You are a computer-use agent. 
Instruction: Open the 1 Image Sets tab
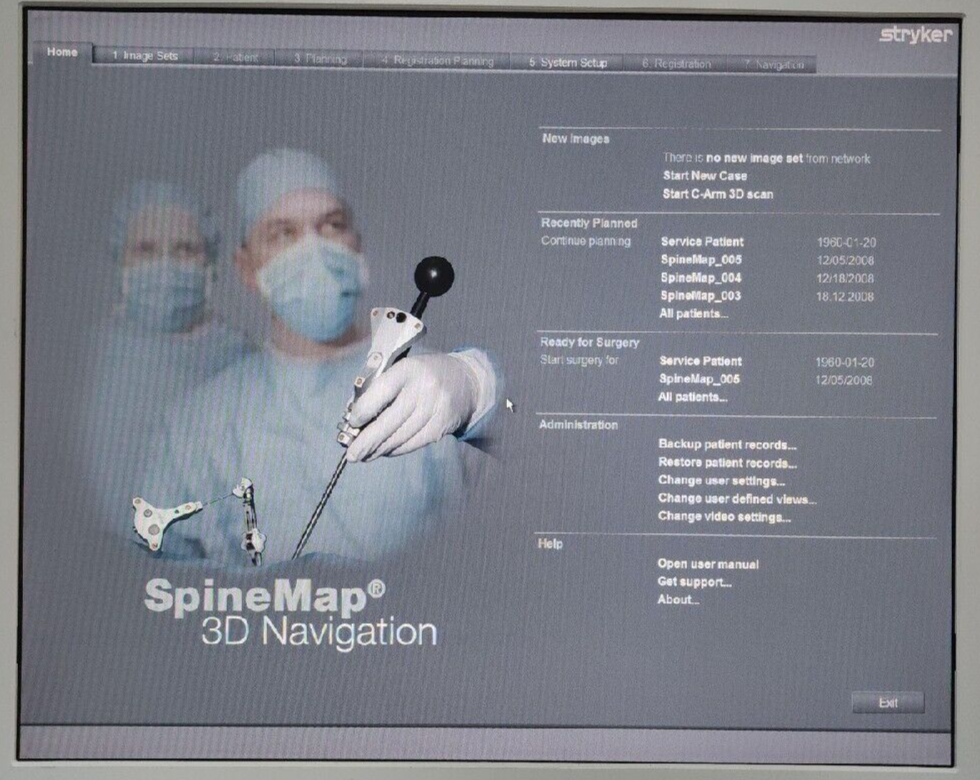[144, 56]
